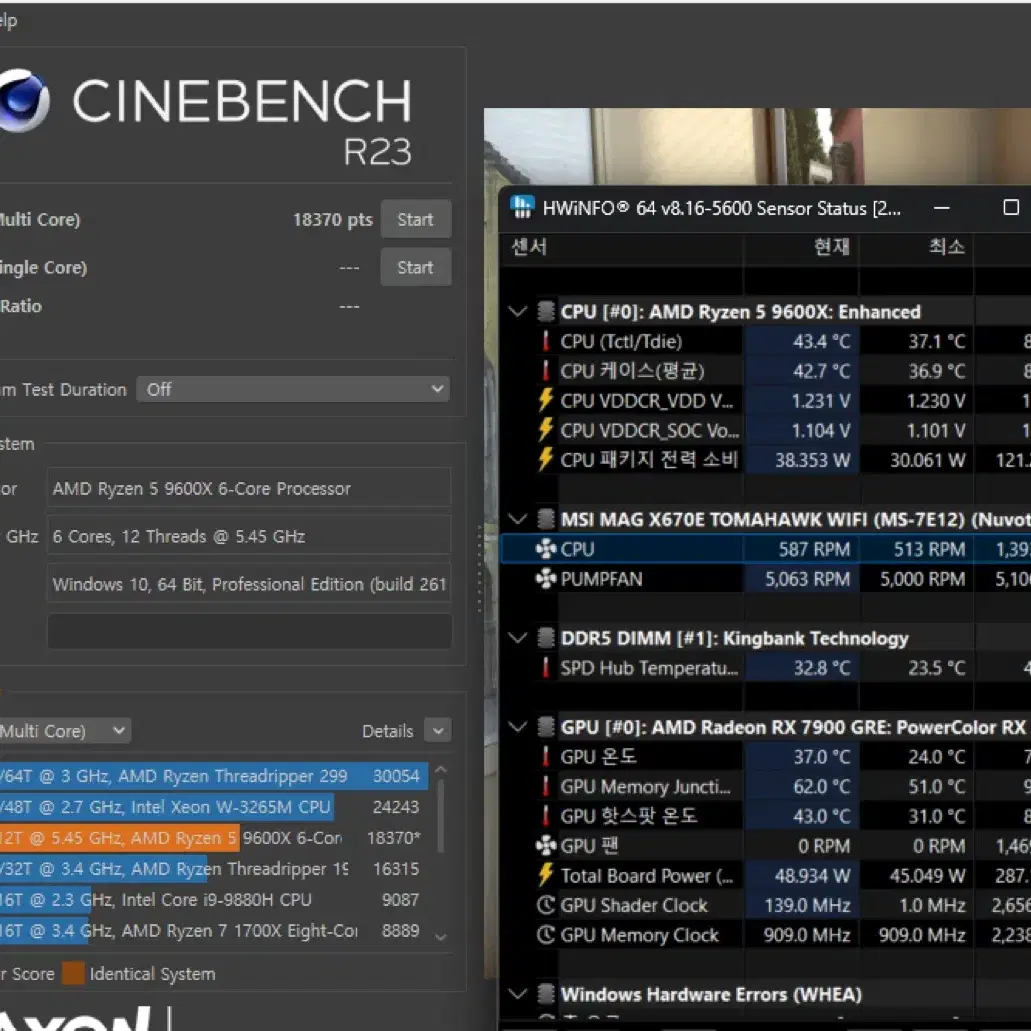Click the HWiNFO app icon in title bar
1031x1031 pixels.
(522, 207)
